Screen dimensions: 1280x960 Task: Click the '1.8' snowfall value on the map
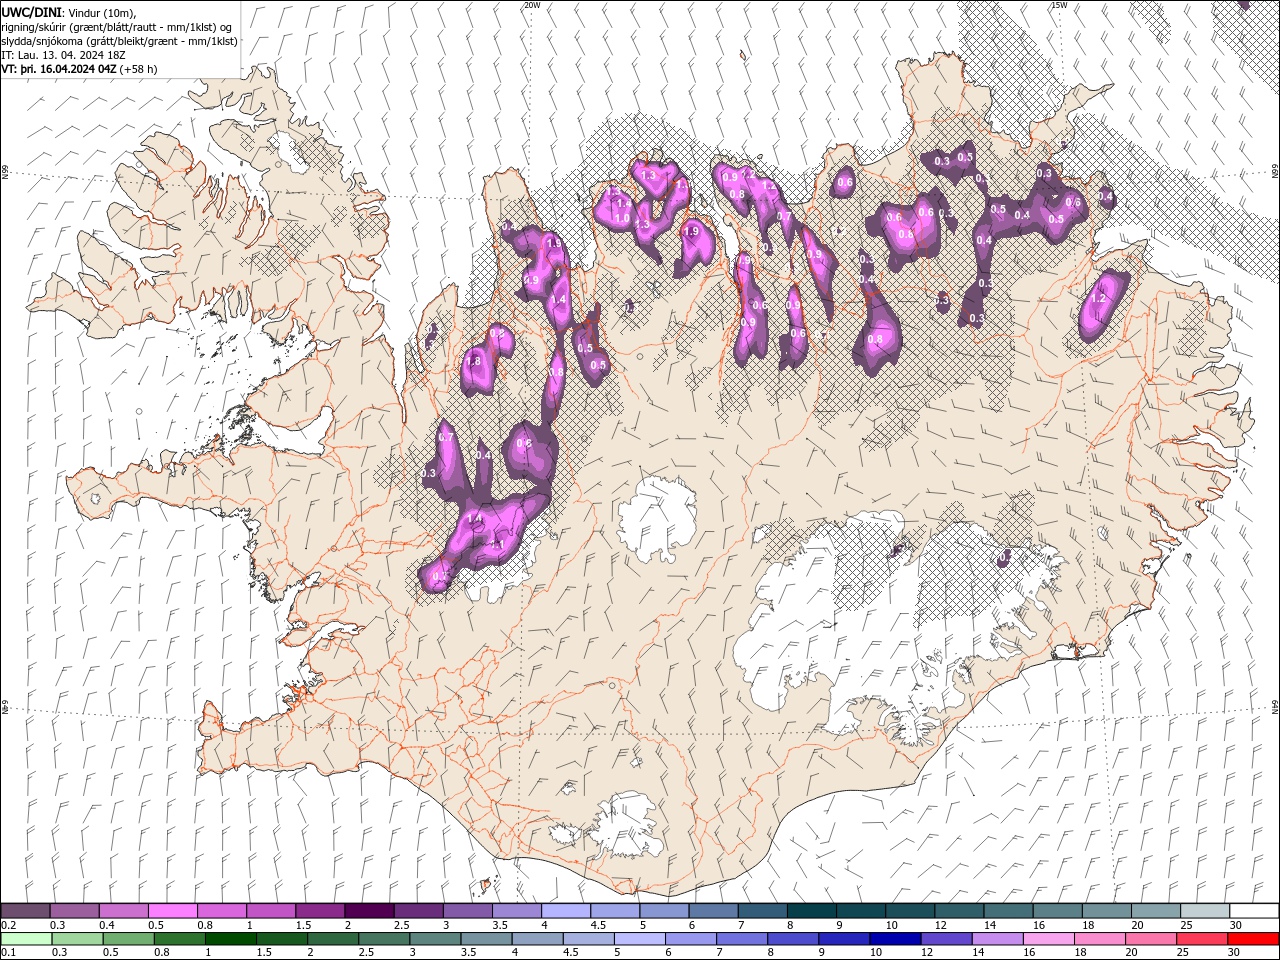pyautogui.click(x=474, y=361)
